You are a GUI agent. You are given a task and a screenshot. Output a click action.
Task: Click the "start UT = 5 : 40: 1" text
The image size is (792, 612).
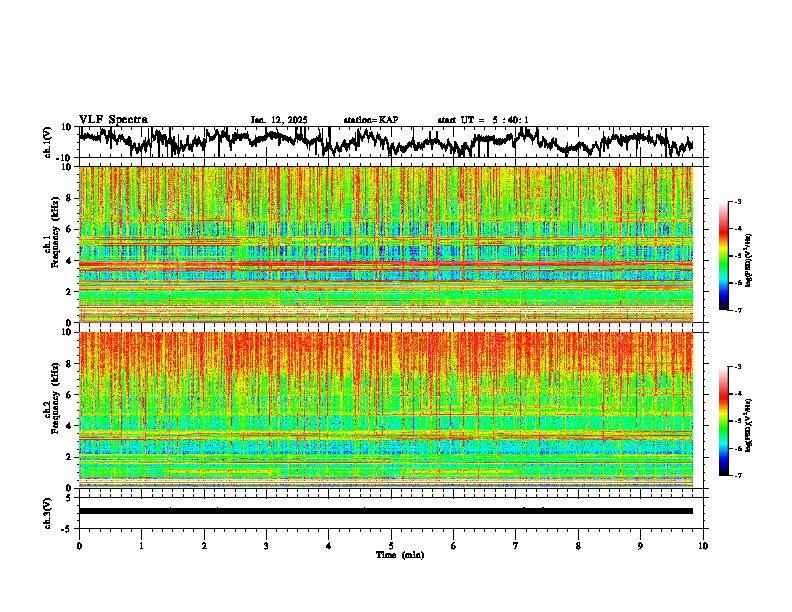[483, 120]
